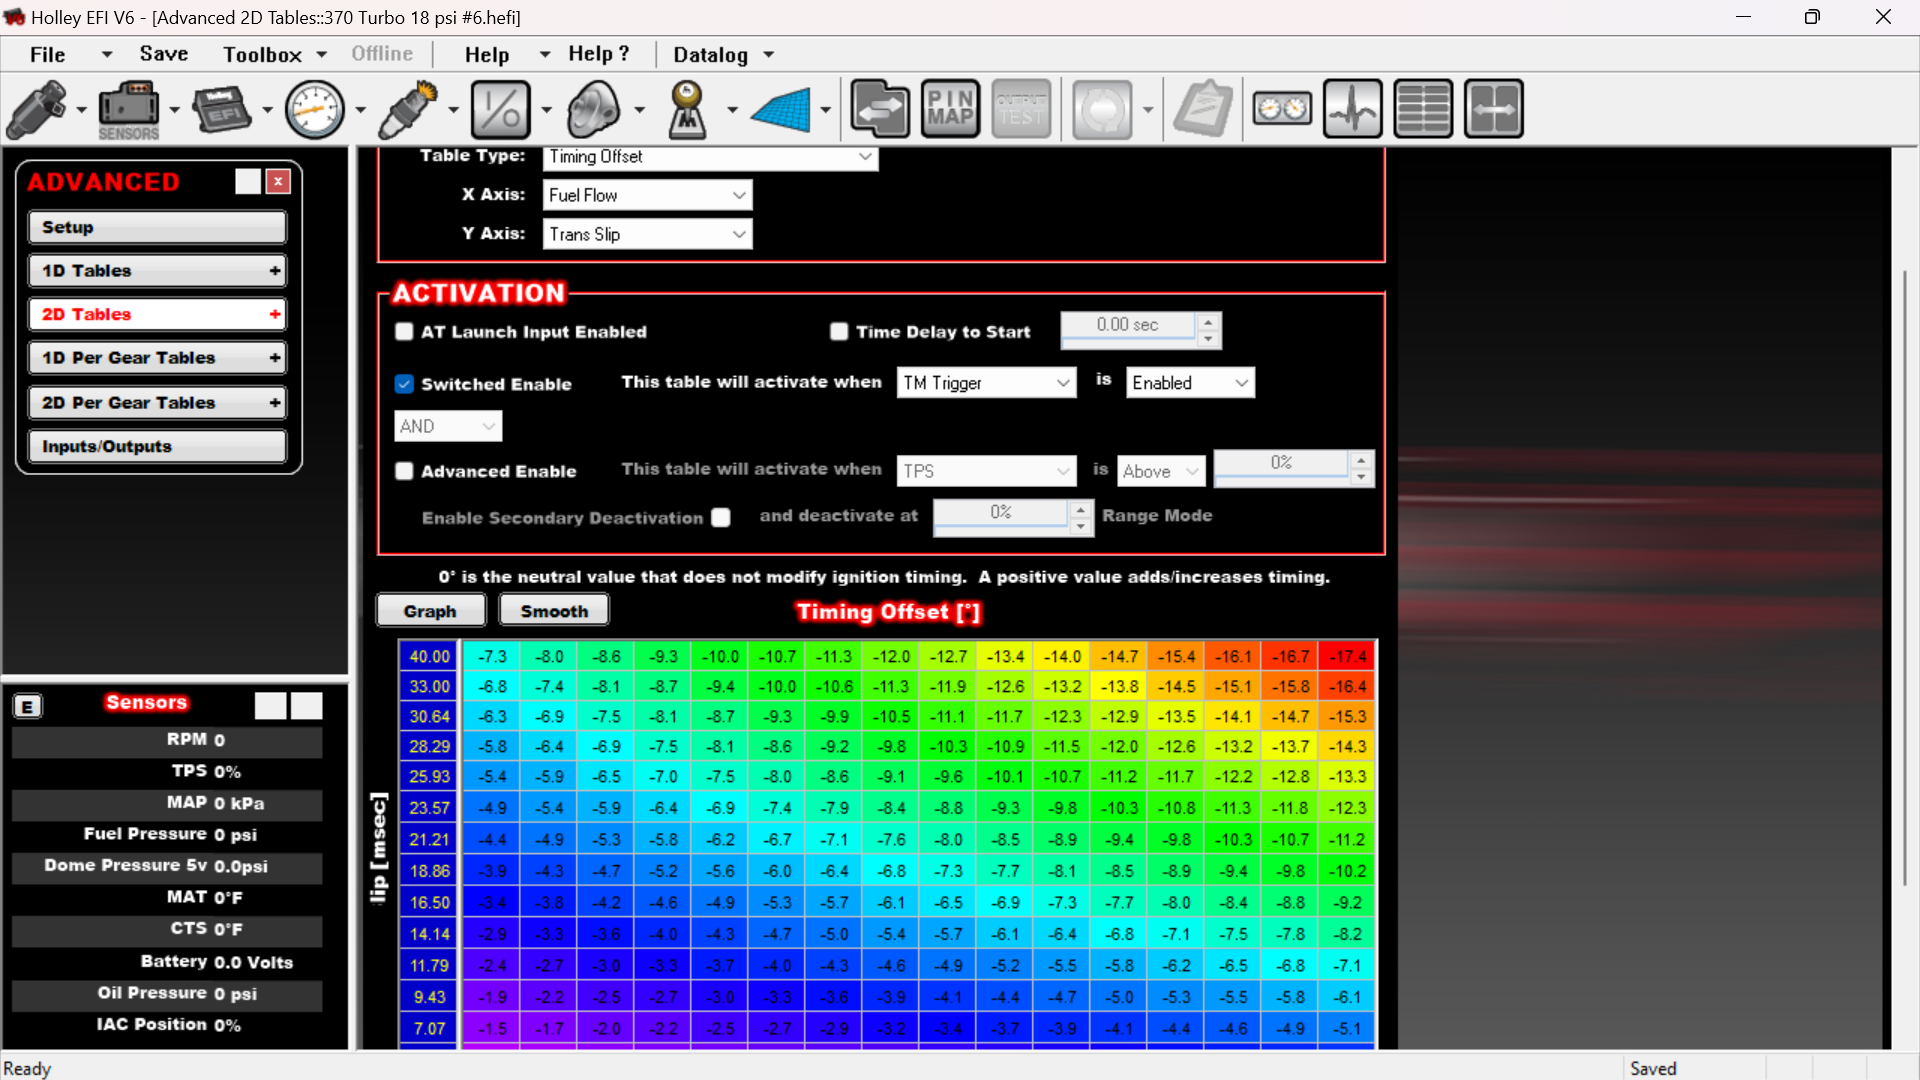1920x1080 pixels.
Task: Click the gauge dial toolbar icon
Action: pyautogui.click(x=314, y=109)
